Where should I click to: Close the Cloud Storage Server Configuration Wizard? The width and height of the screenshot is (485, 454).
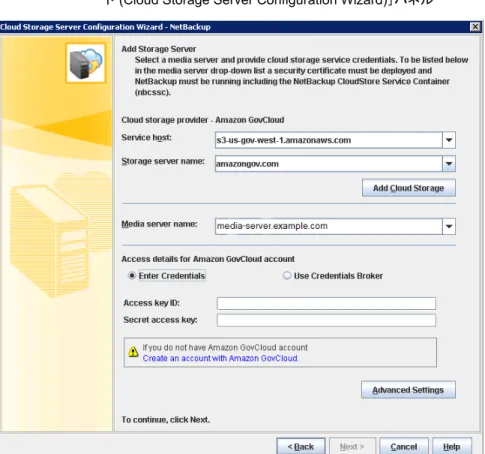(x=475, y=27)
